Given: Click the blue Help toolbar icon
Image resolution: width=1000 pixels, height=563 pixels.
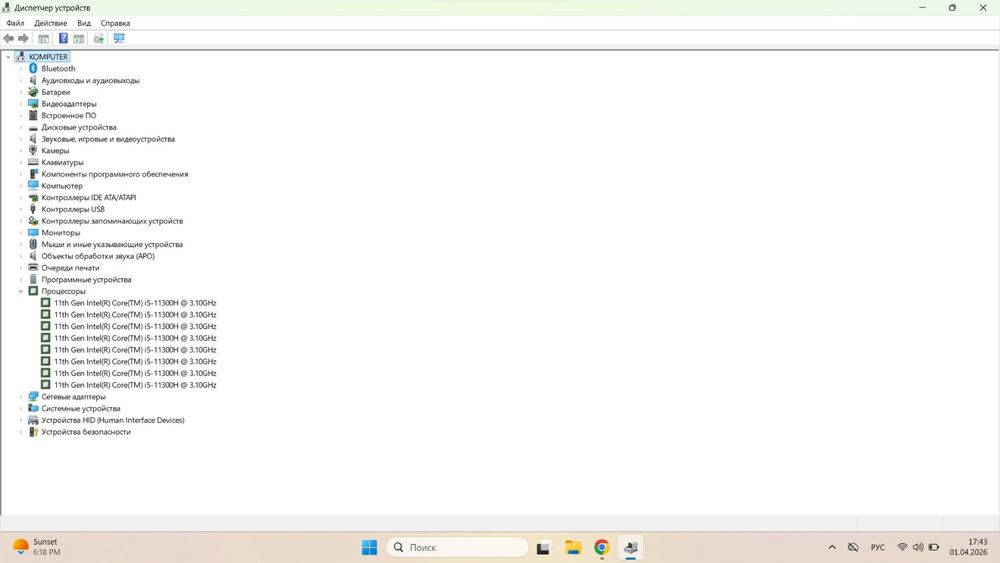Looking at the screenshot, I should tap(63, 39).
